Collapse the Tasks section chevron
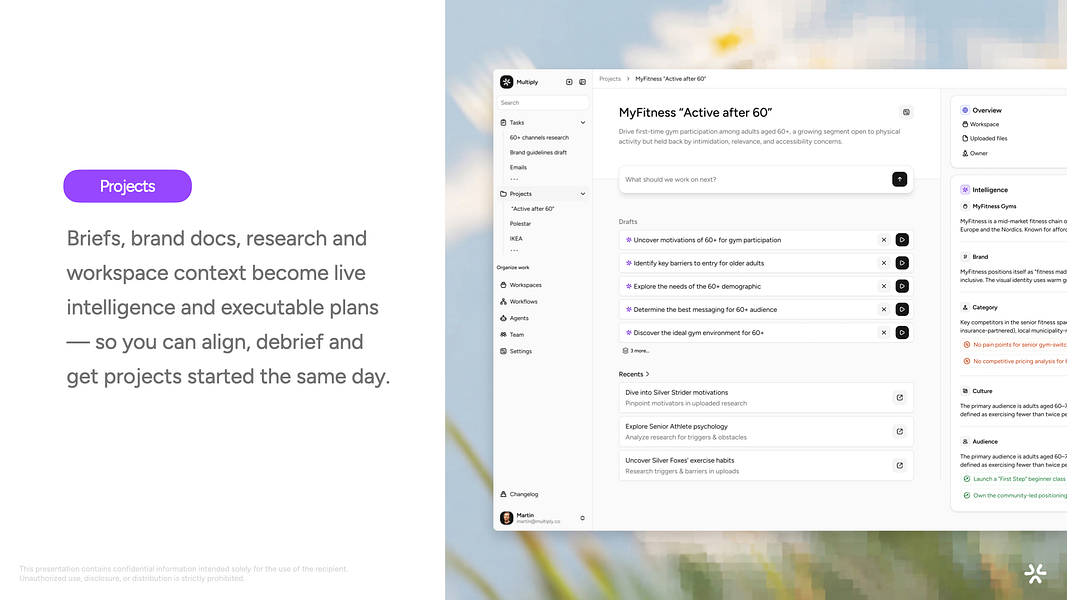The width and height of the screenshot is (1067, 600). click(582, 122)
